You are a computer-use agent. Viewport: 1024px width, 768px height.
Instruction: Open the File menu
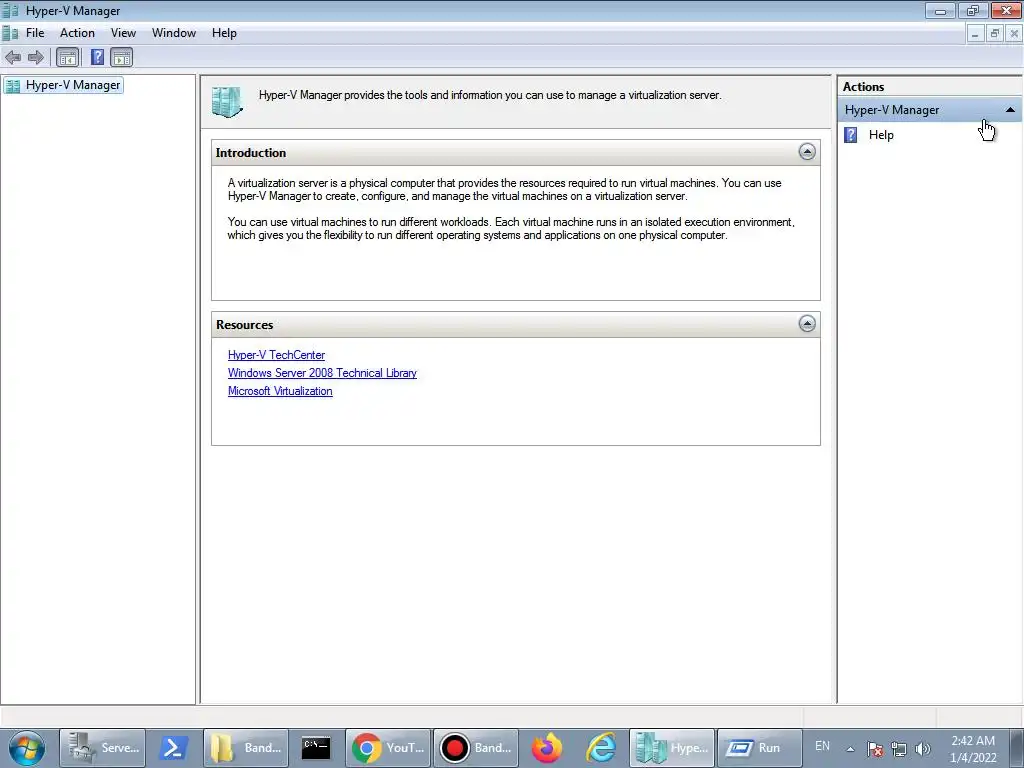pyautogui.click(x=35, y=33)
